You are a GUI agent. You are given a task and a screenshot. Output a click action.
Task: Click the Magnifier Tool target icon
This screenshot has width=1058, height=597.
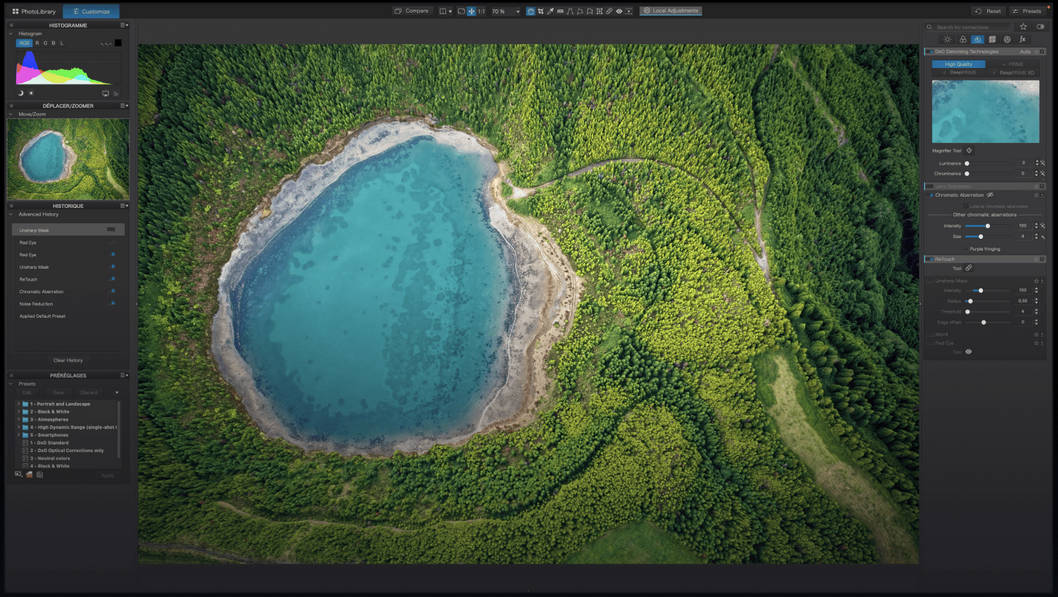969,151
